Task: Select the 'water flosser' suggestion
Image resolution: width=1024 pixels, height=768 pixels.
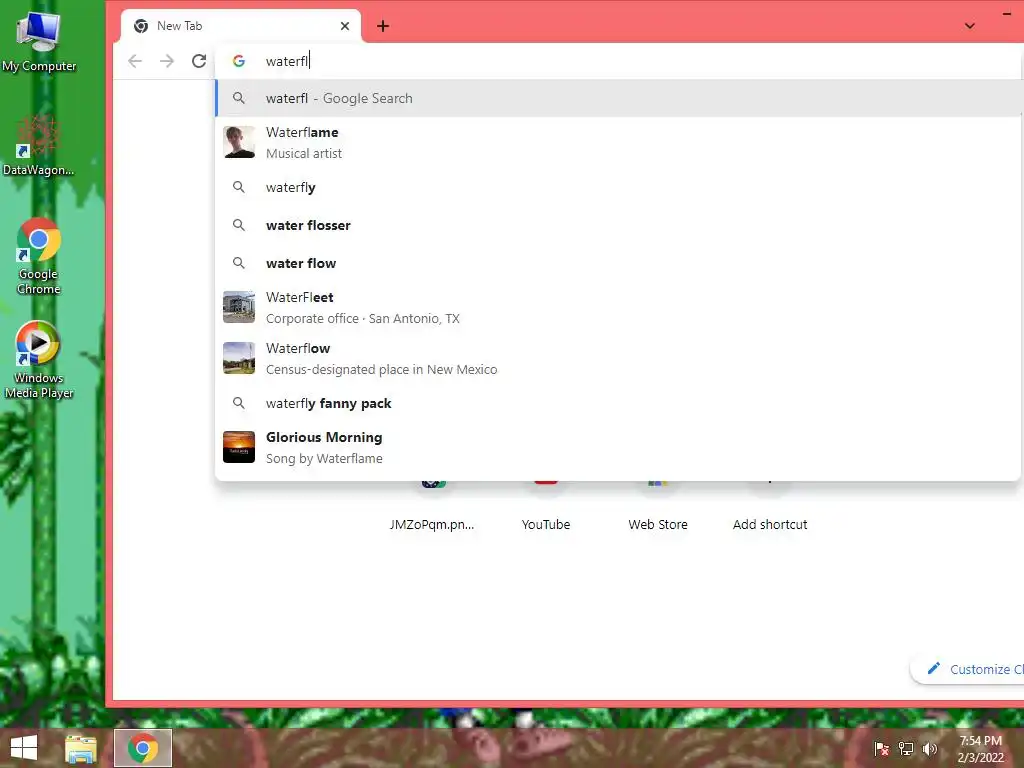Action: tap(618, 225)
